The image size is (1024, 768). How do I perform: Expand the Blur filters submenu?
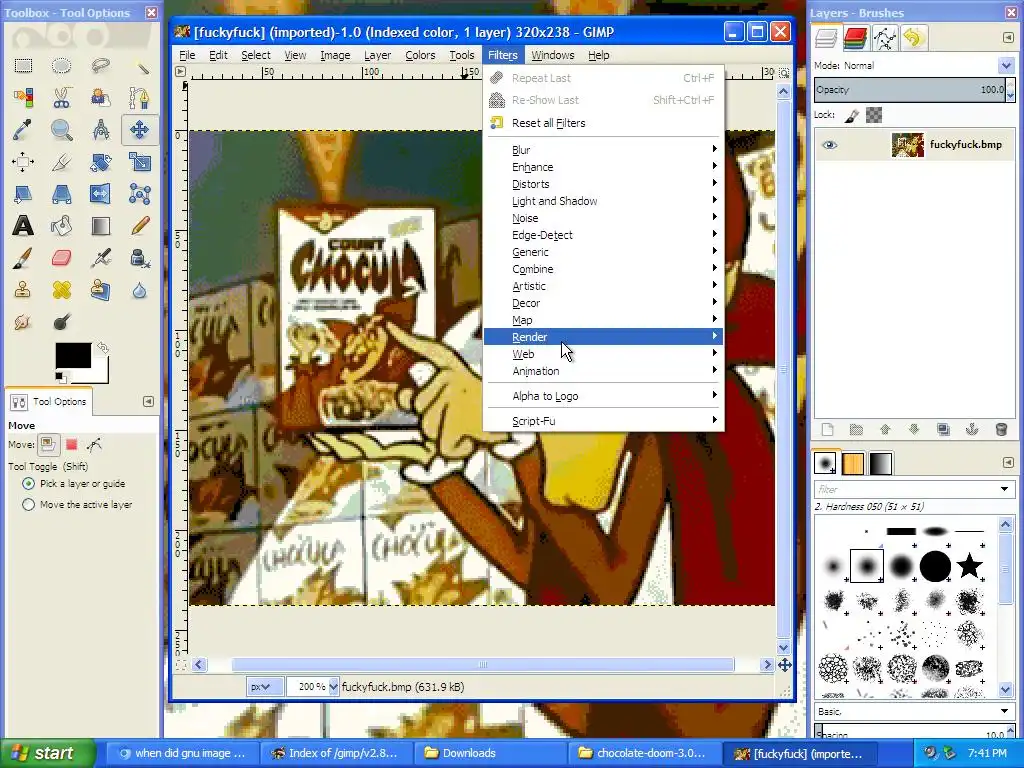pyautogui.click(x=603, y=150)
